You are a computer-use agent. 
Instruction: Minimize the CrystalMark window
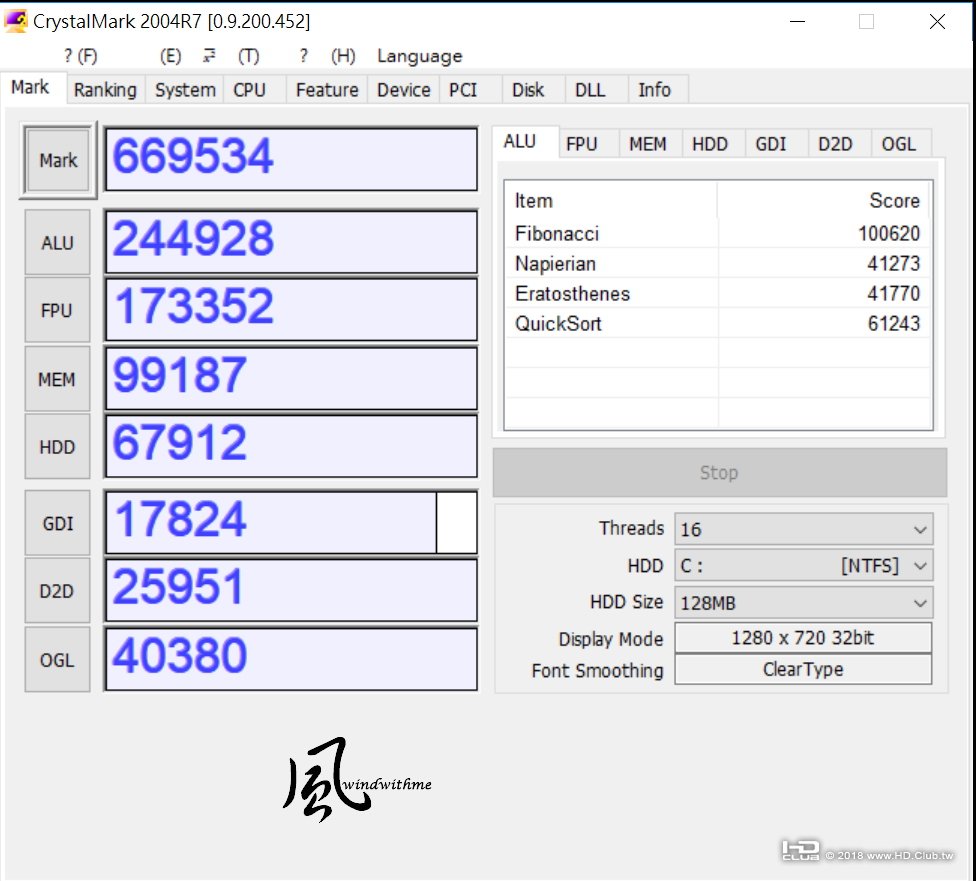(797, 21)
